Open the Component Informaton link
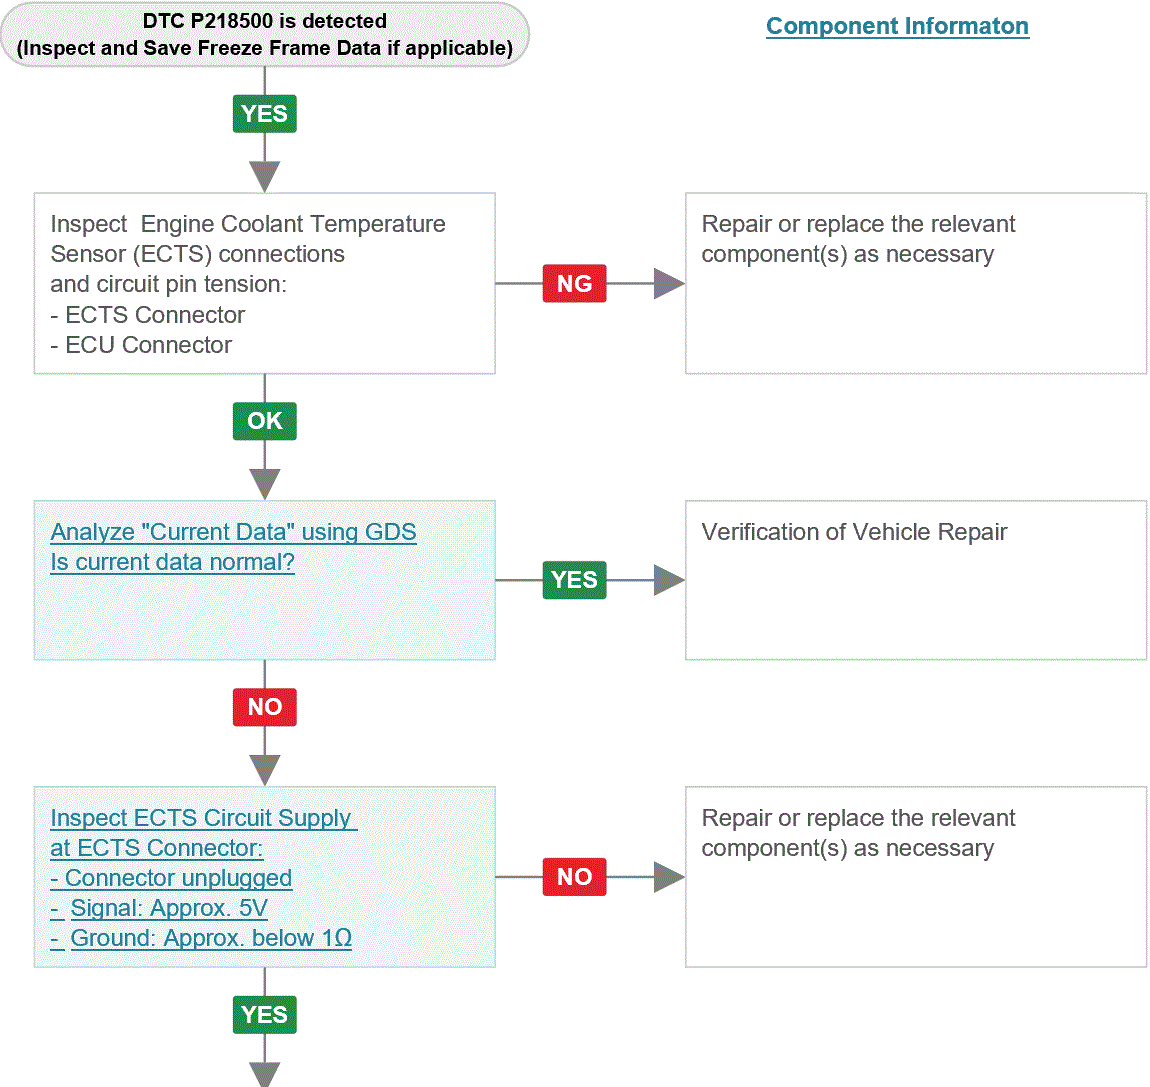The height and width of the screenshot is (1087, 1150). point(897,26)
